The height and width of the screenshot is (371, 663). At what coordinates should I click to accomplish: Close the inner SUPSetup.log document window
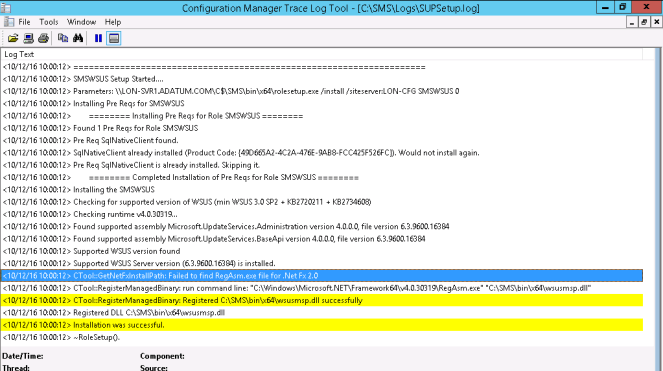point(656,22)
